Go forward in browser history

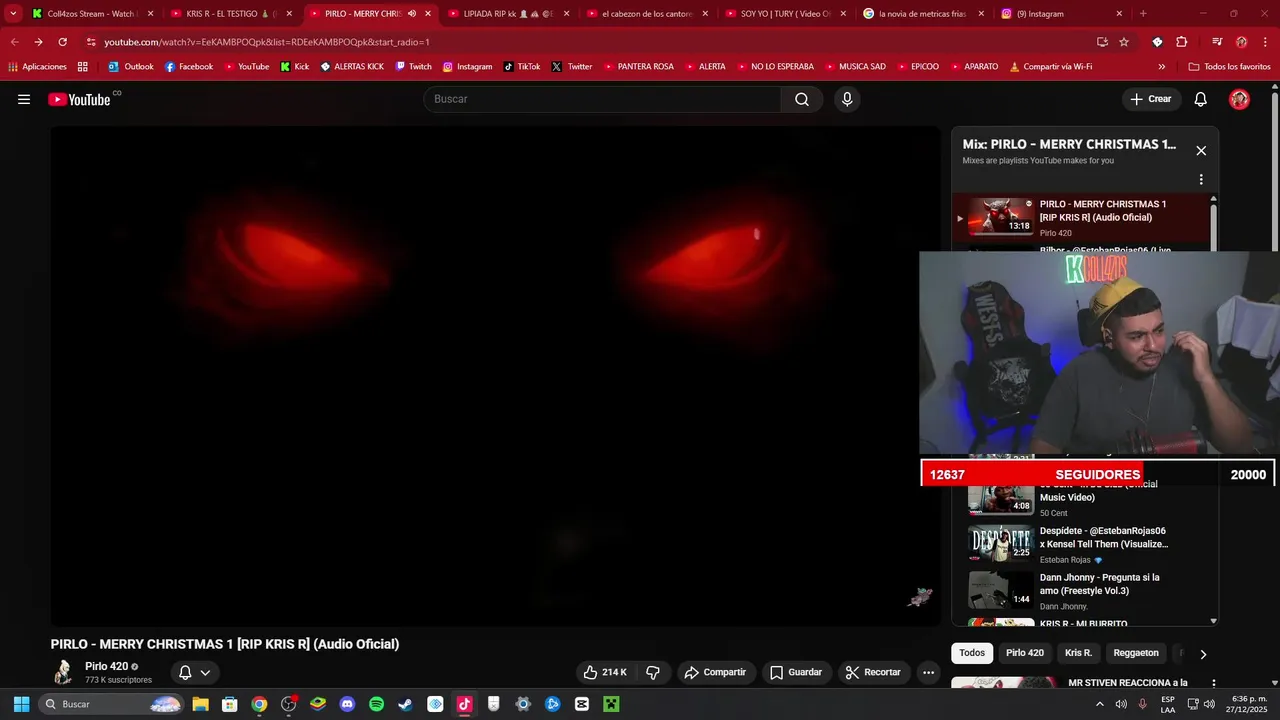coord(38,42)
